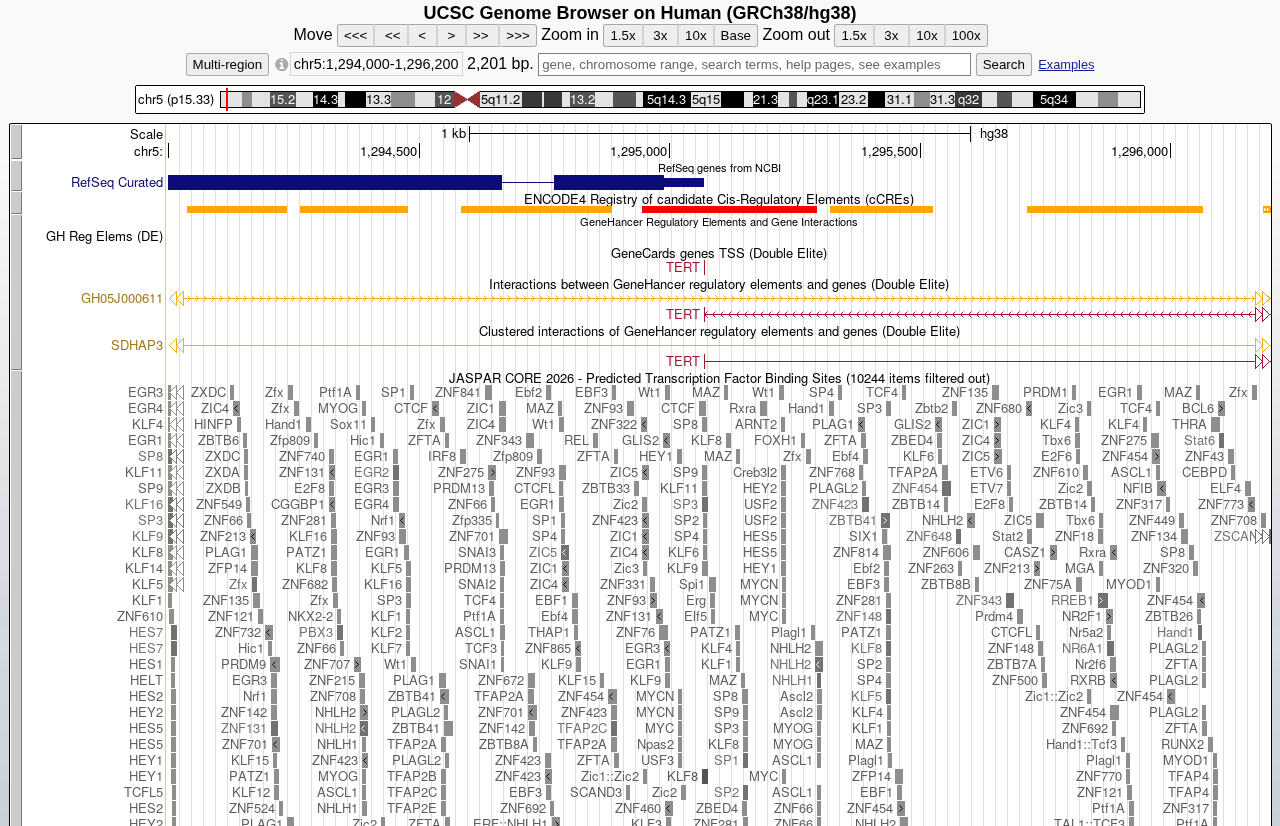Click the gray handle beside JASPAR track

pyautogui.click(x=15, y=598)
